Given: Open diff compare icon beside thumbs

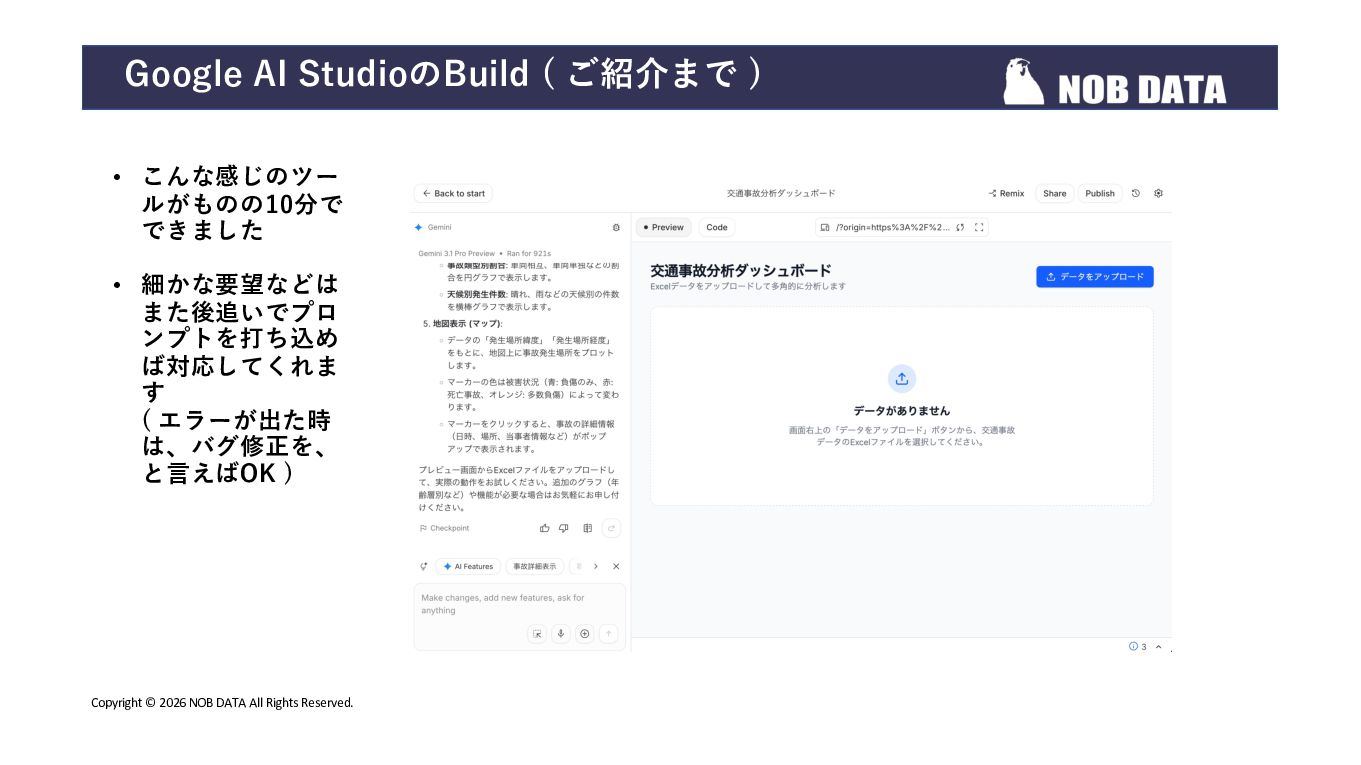Looking at the screenshot, I should [588, 528].
